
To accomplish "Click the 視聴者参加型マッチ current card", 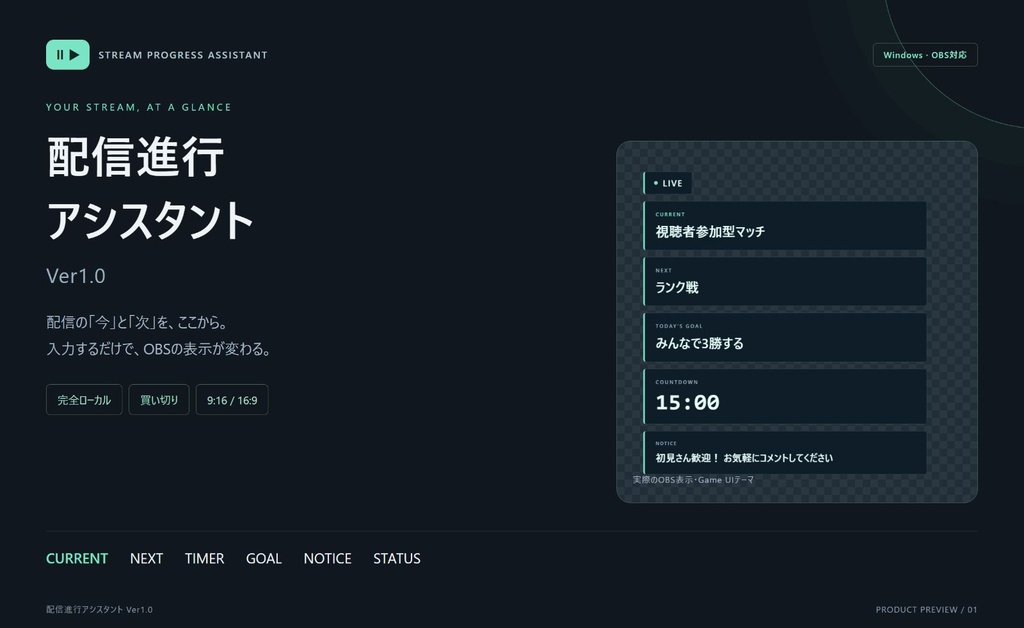I will point(784,225).
